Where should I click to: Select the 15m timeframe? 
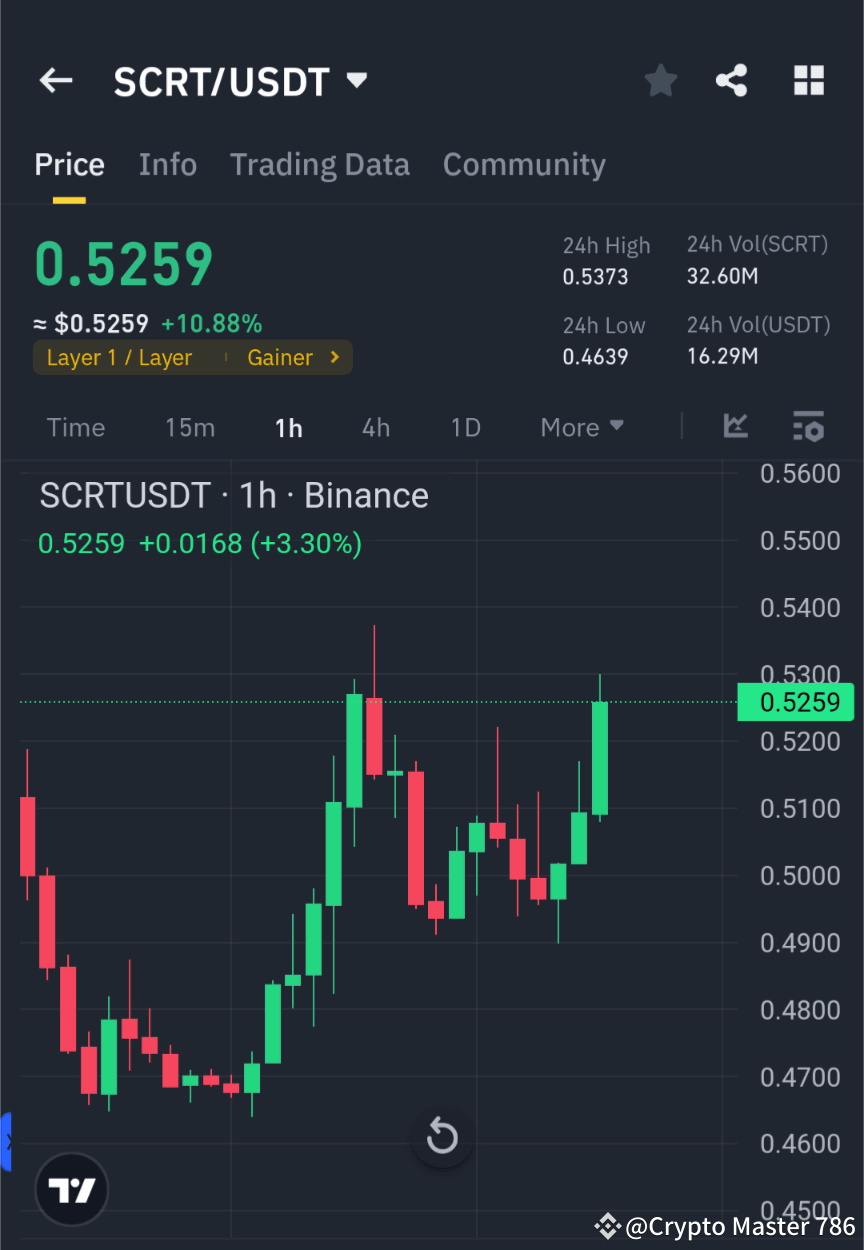coord(190,427)
